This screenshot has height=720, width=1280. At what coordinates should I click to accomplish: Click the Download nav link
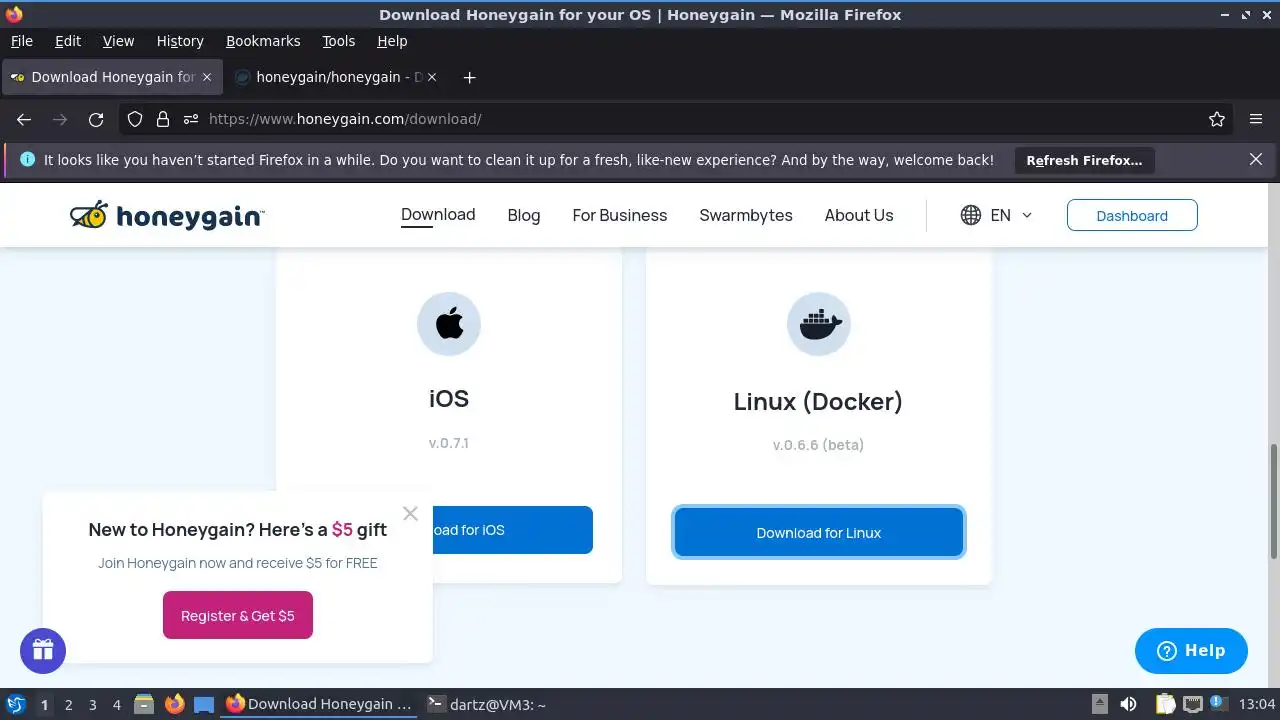coord(438,214)
